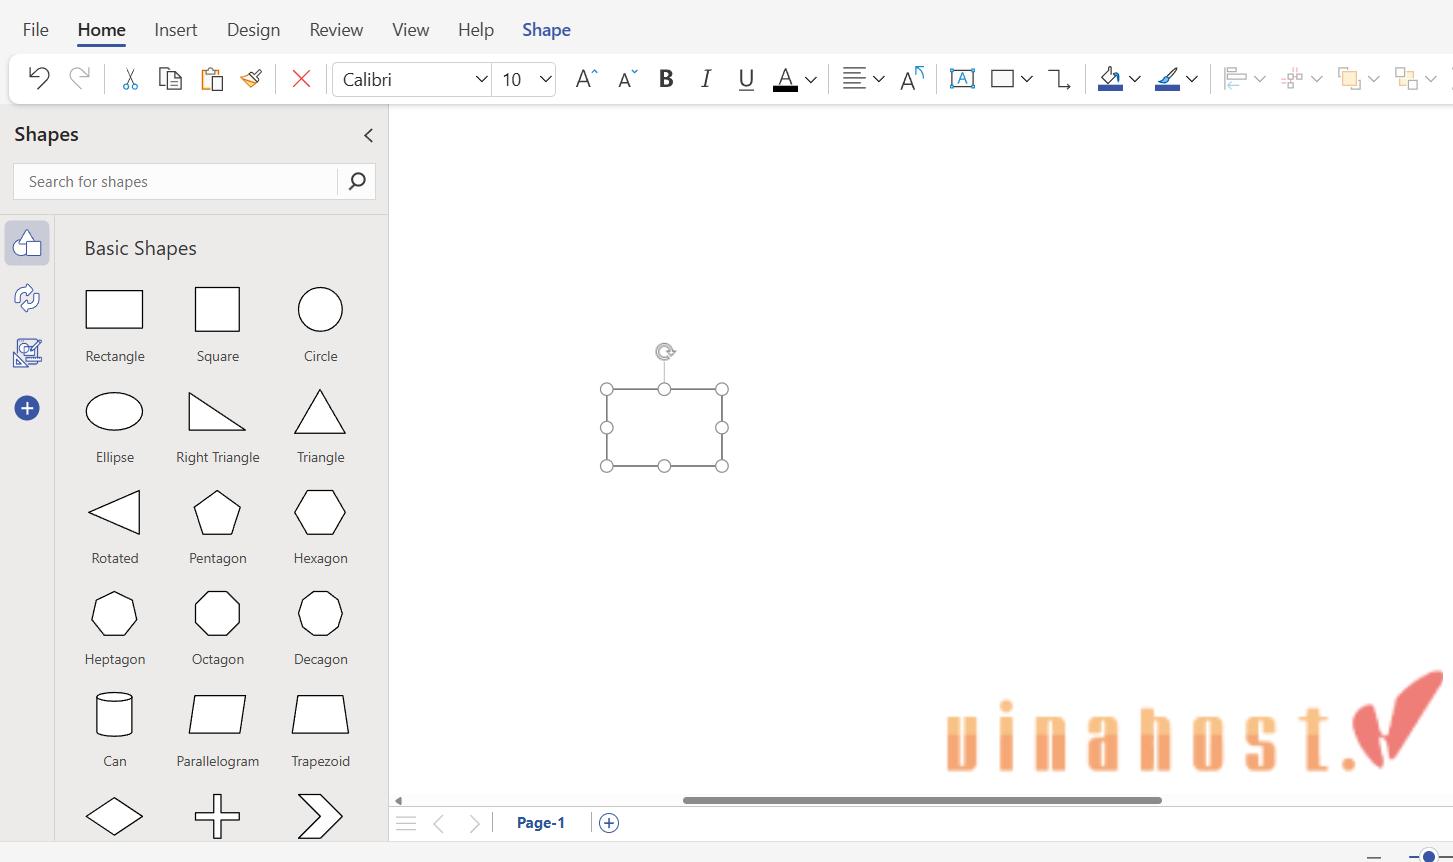Toggle Underline formatting

746,79
